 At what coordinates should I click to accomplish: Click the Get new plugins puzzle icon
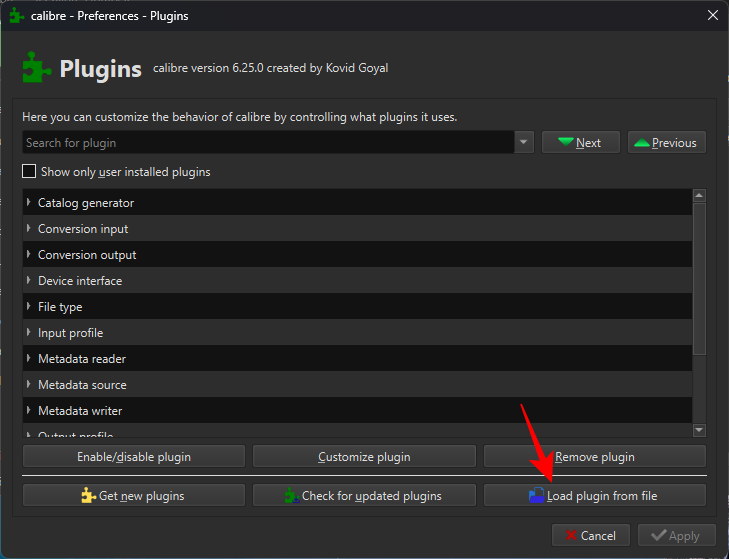coord(87,495)
